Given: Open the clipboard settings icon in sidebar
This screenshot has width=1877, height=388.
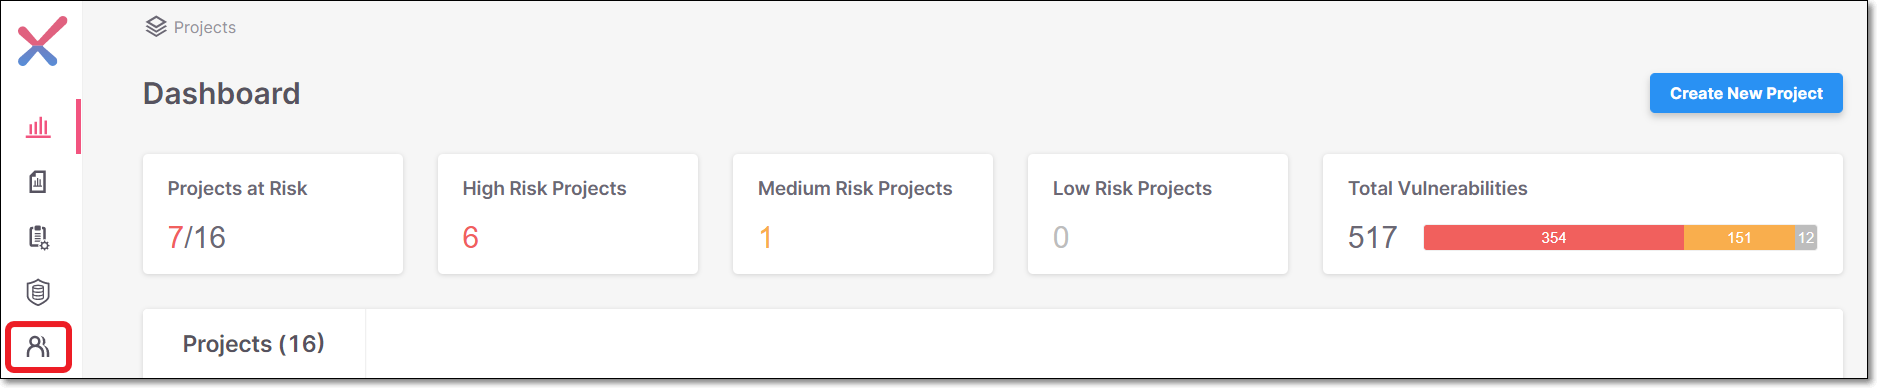Looking at the screenshot, I should pos(38,237).
